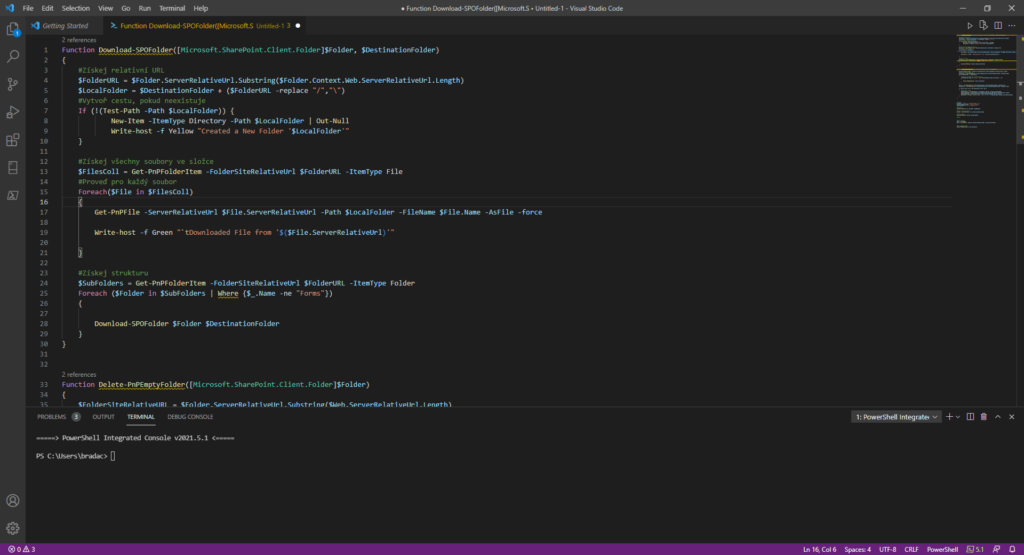Open the Source Control view
Screen dimensions: 1024x555
[x=12, y=84]
